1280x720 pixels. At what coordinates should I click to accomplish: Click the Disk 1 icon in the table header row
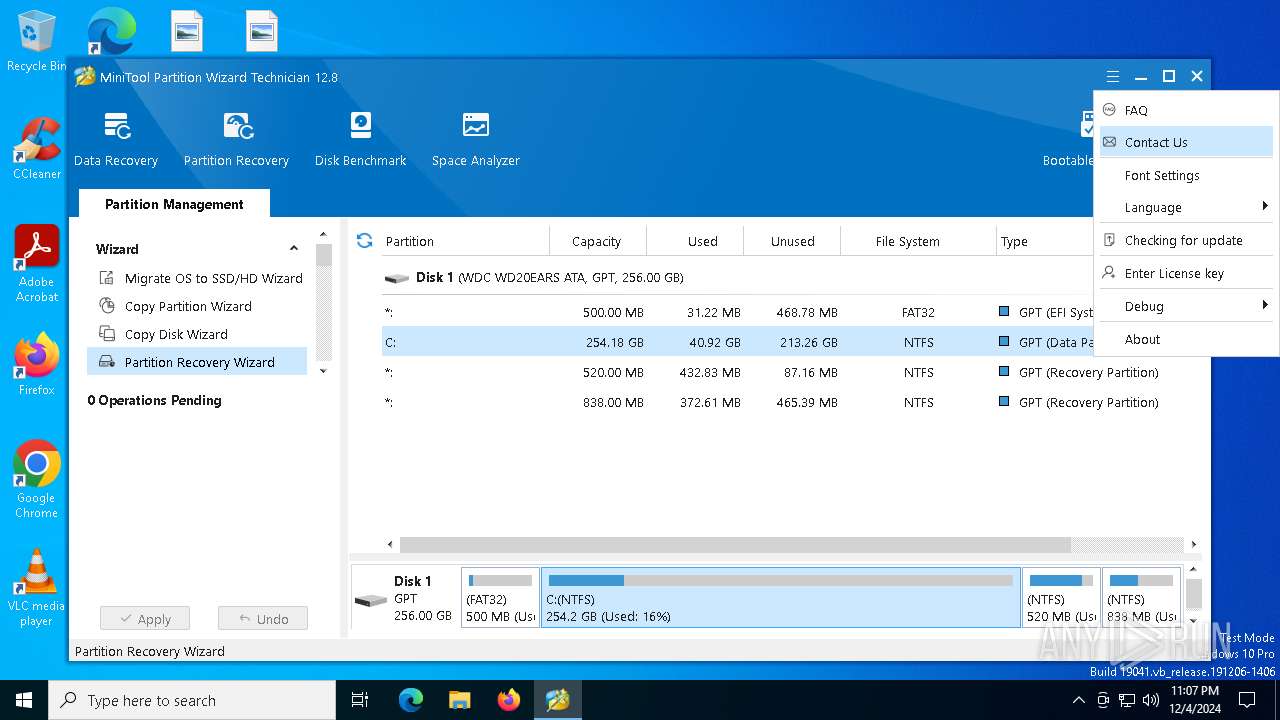(397, 278)
